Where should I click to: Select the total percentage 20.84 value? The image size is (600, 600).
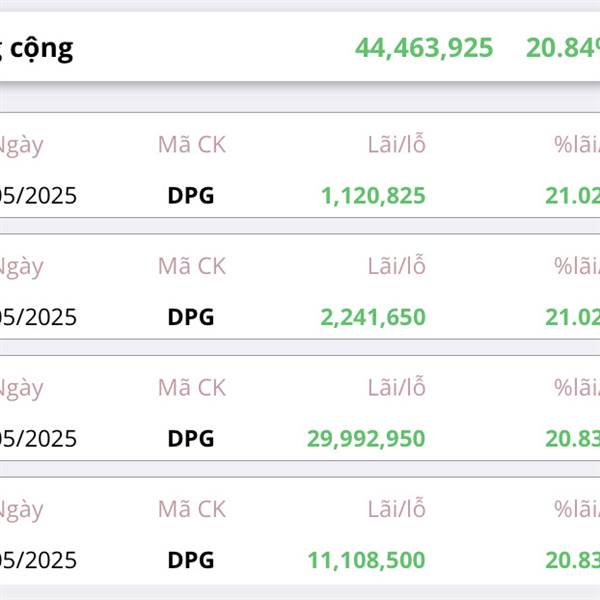point(563,48)
